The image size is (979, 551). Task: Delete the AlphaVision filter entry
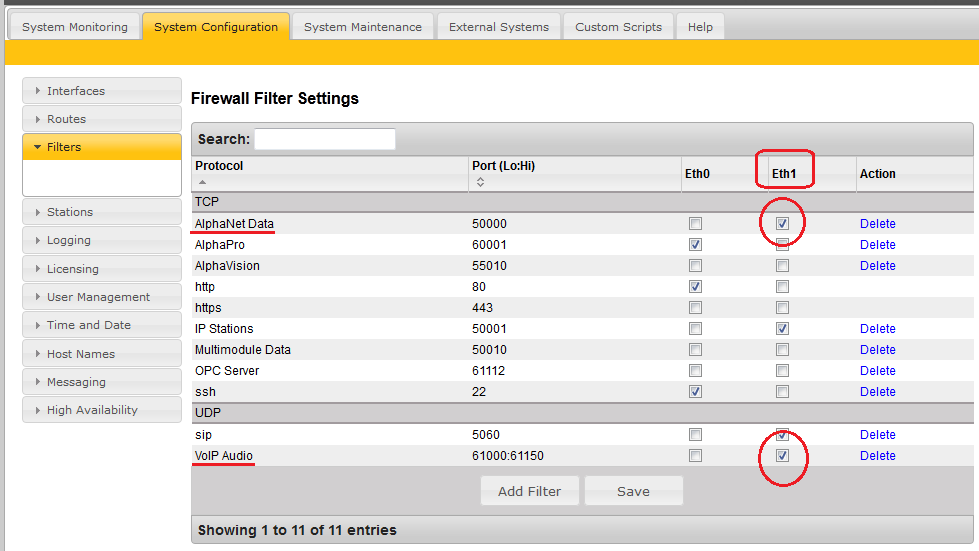pyautogui.click(x=877, y=266)
